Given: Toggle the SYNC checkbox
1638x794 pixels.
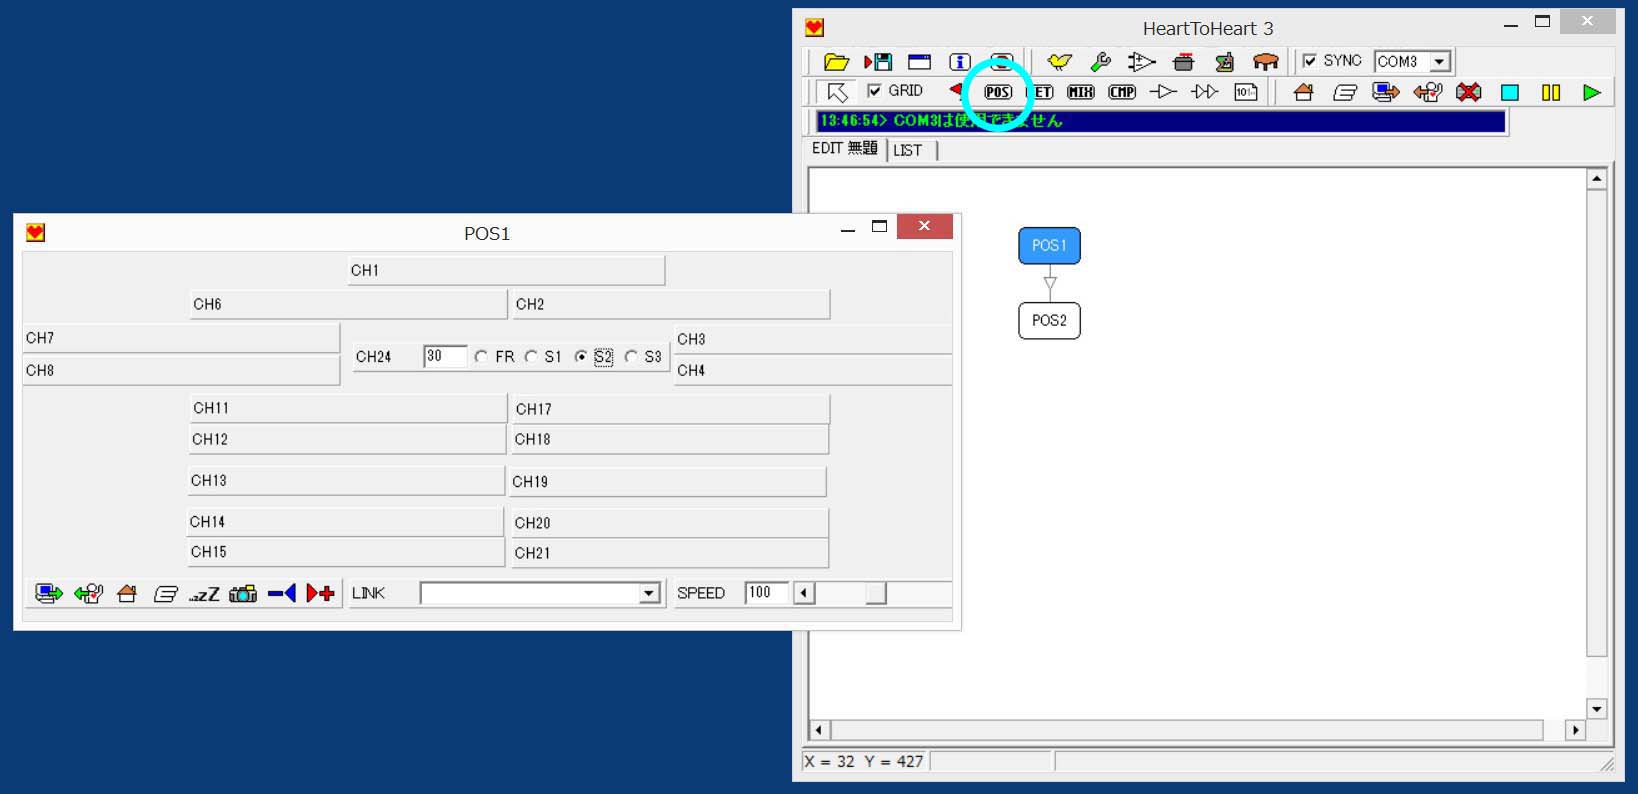Looking at the screenshot, I should point(1309,61).
